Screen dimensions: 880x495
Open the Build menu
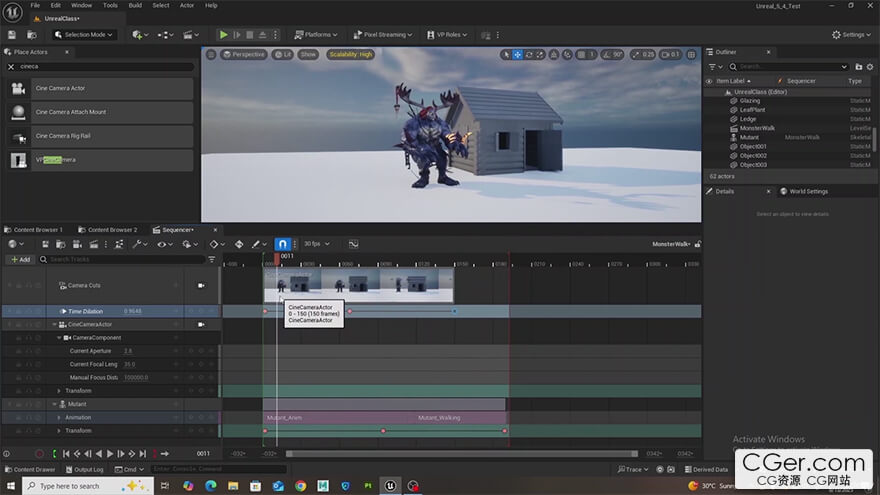pyautogui.click(x=135, y=5)
